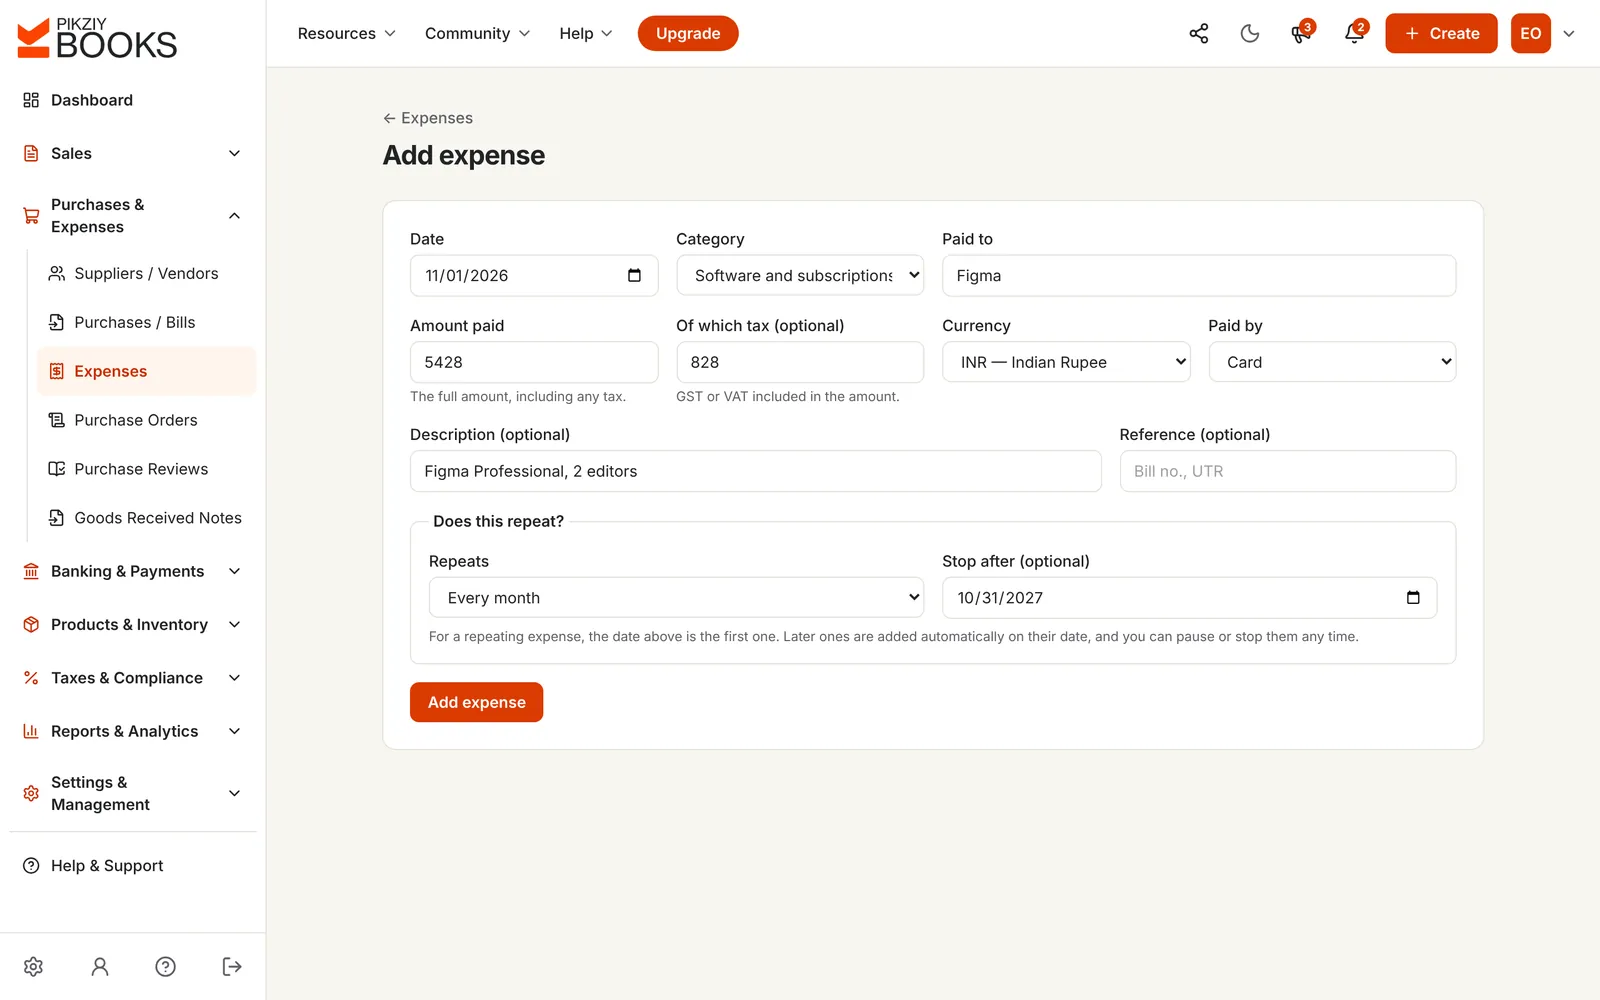Expand Banking & Payments section
The width and height of the screenshot is (1600, 1000).
pos(132,571)
